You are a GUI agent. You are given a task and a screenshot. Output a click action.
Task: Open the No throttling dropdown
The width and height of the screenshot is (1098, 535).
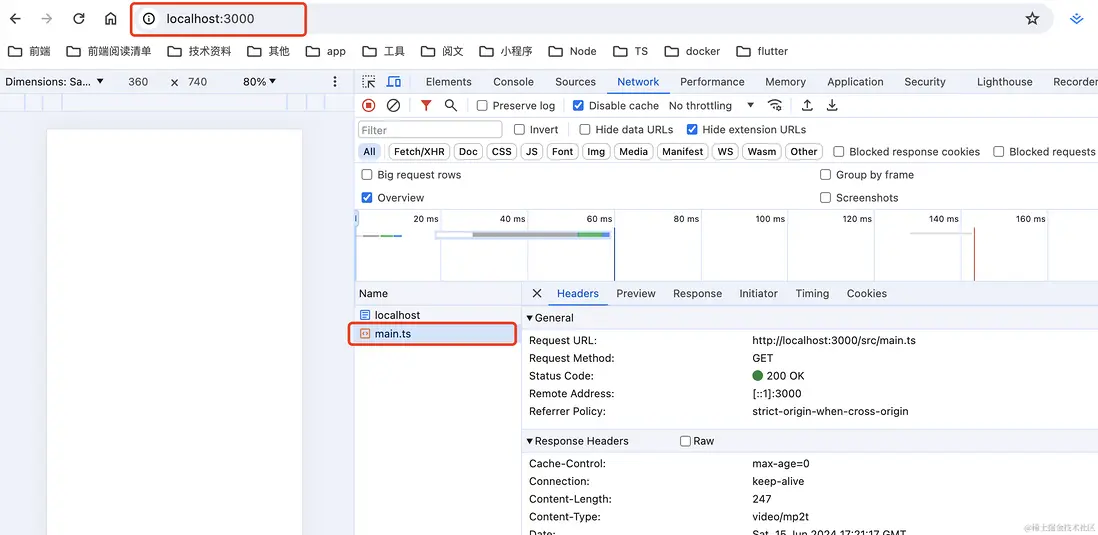tap(711, 106)
